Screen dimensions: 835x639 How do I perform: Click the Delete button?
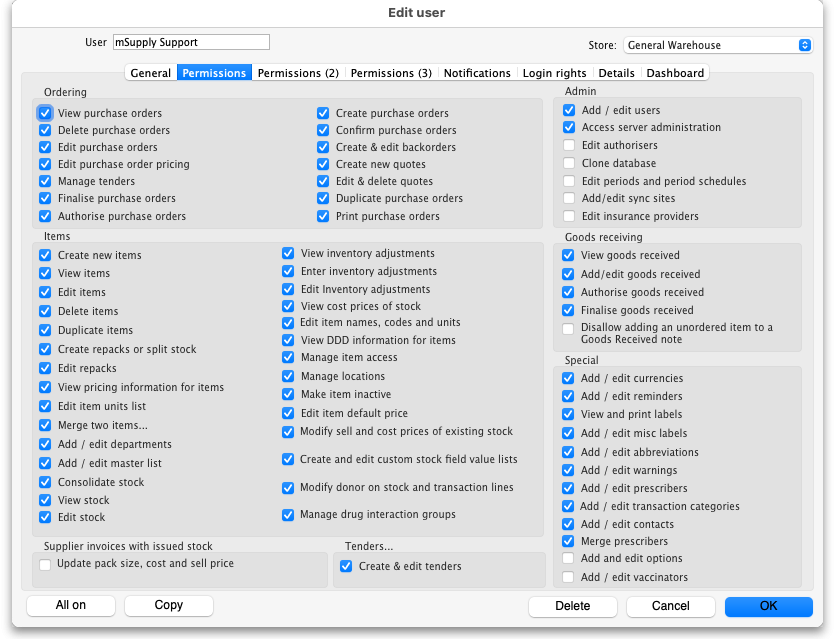click(573, 606)
